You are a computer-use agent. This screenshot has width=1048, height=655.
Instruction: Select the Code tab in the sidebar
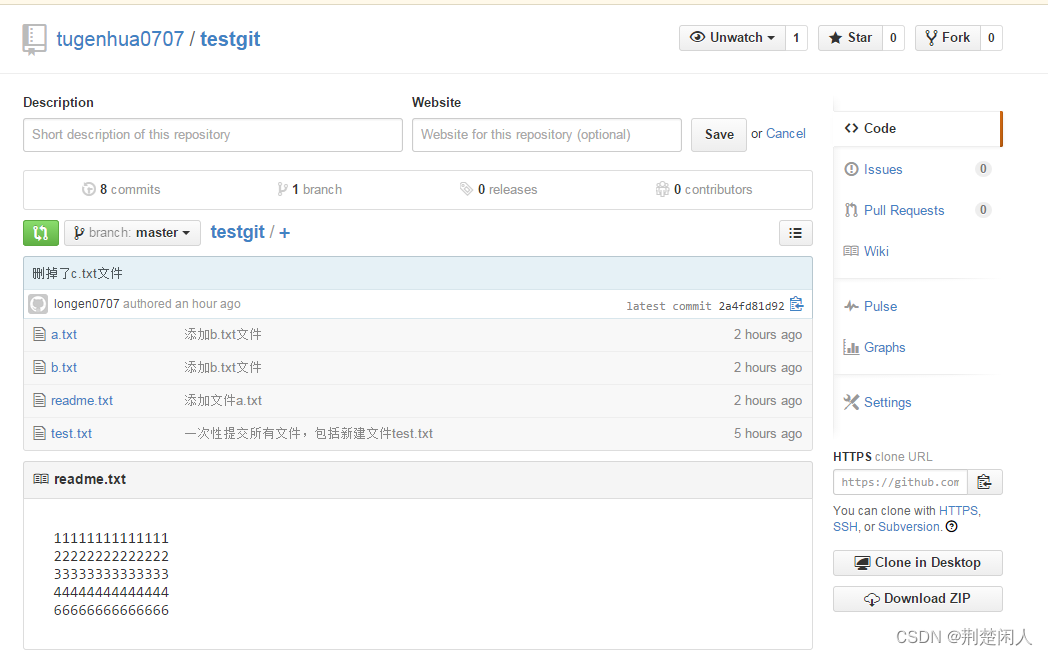pos(917,128)
